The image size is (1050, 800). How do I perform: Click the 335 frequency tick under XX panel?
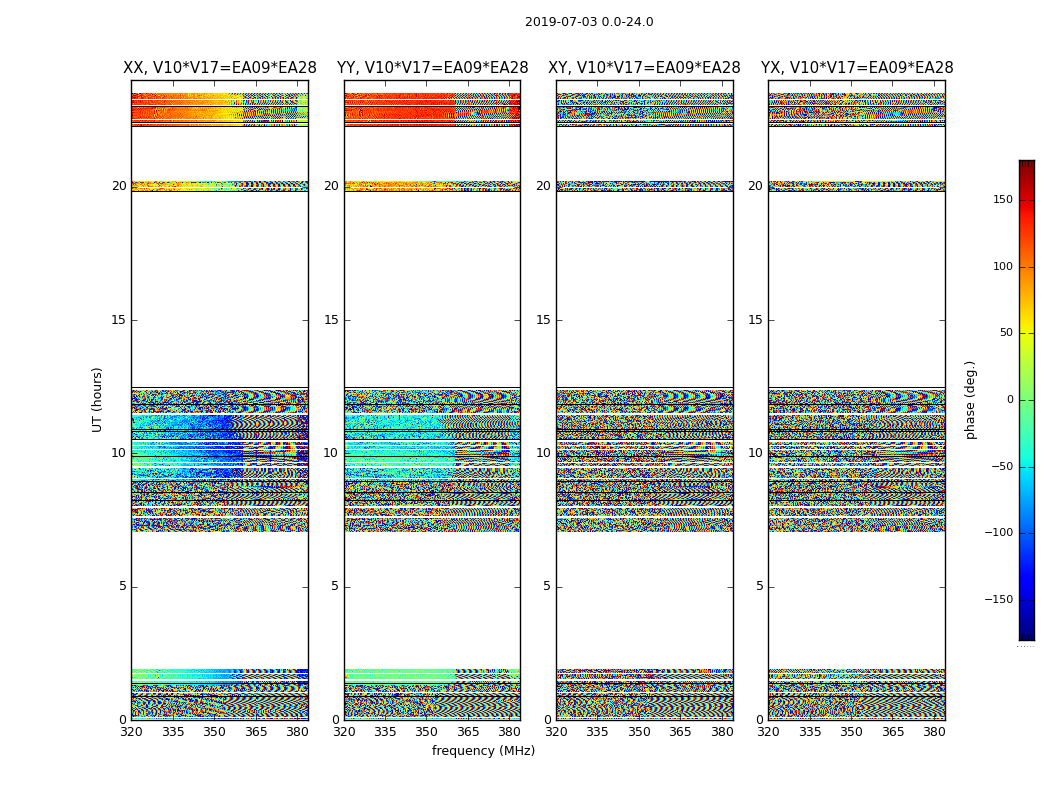tap(173, 732)
